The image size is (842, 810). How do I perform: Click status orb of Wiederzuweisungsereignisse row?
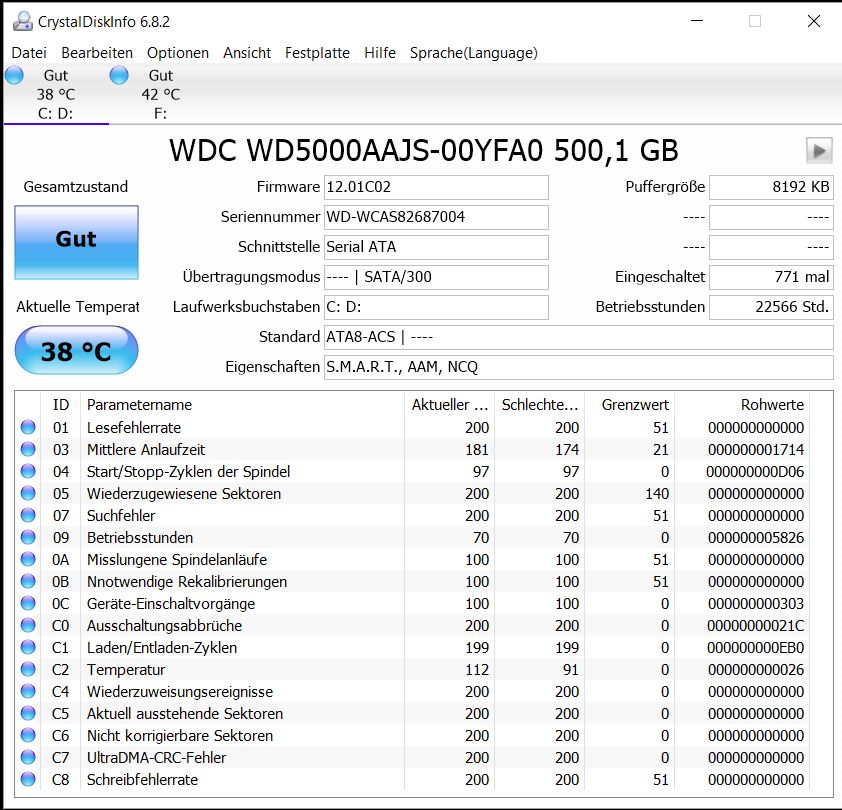28,692
